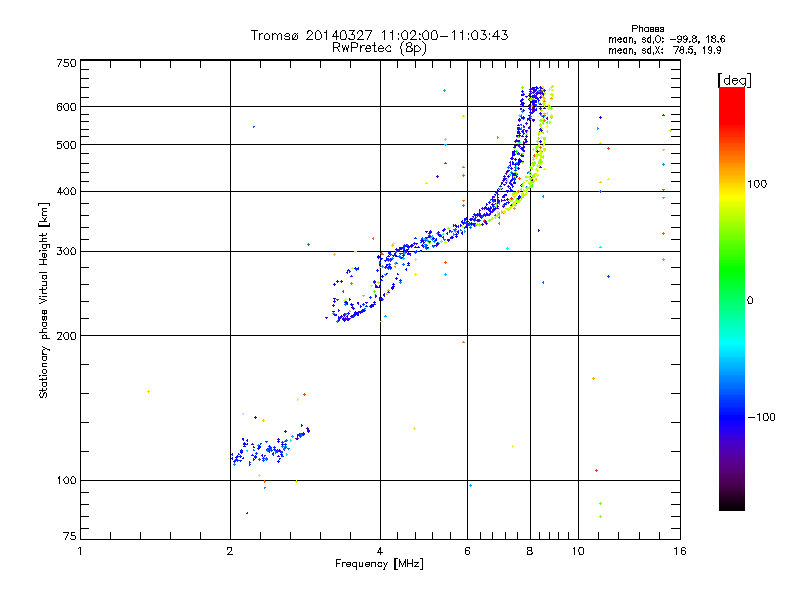Click the blue E-layer trace near 110 km

pos(269,448)
